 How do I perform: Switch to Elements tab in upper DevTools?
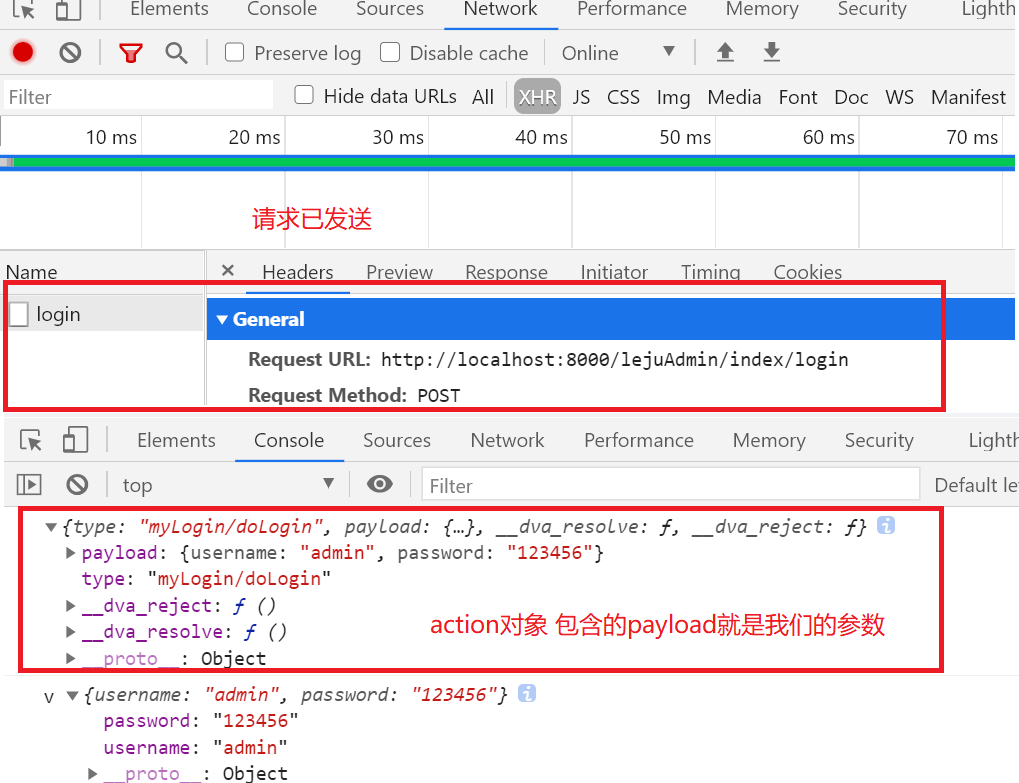tap(169, 9)
